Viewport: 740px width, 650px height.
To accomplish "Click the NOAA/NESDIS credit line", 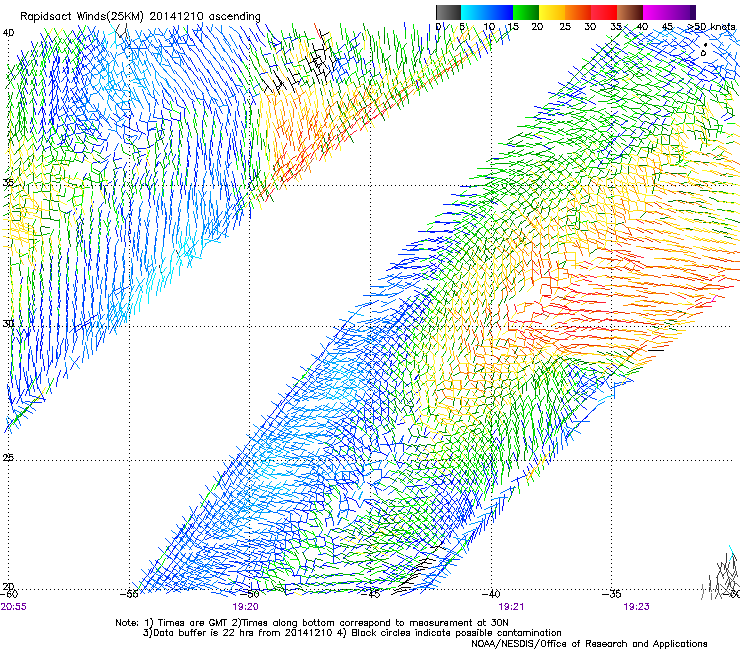I will 589,643.
